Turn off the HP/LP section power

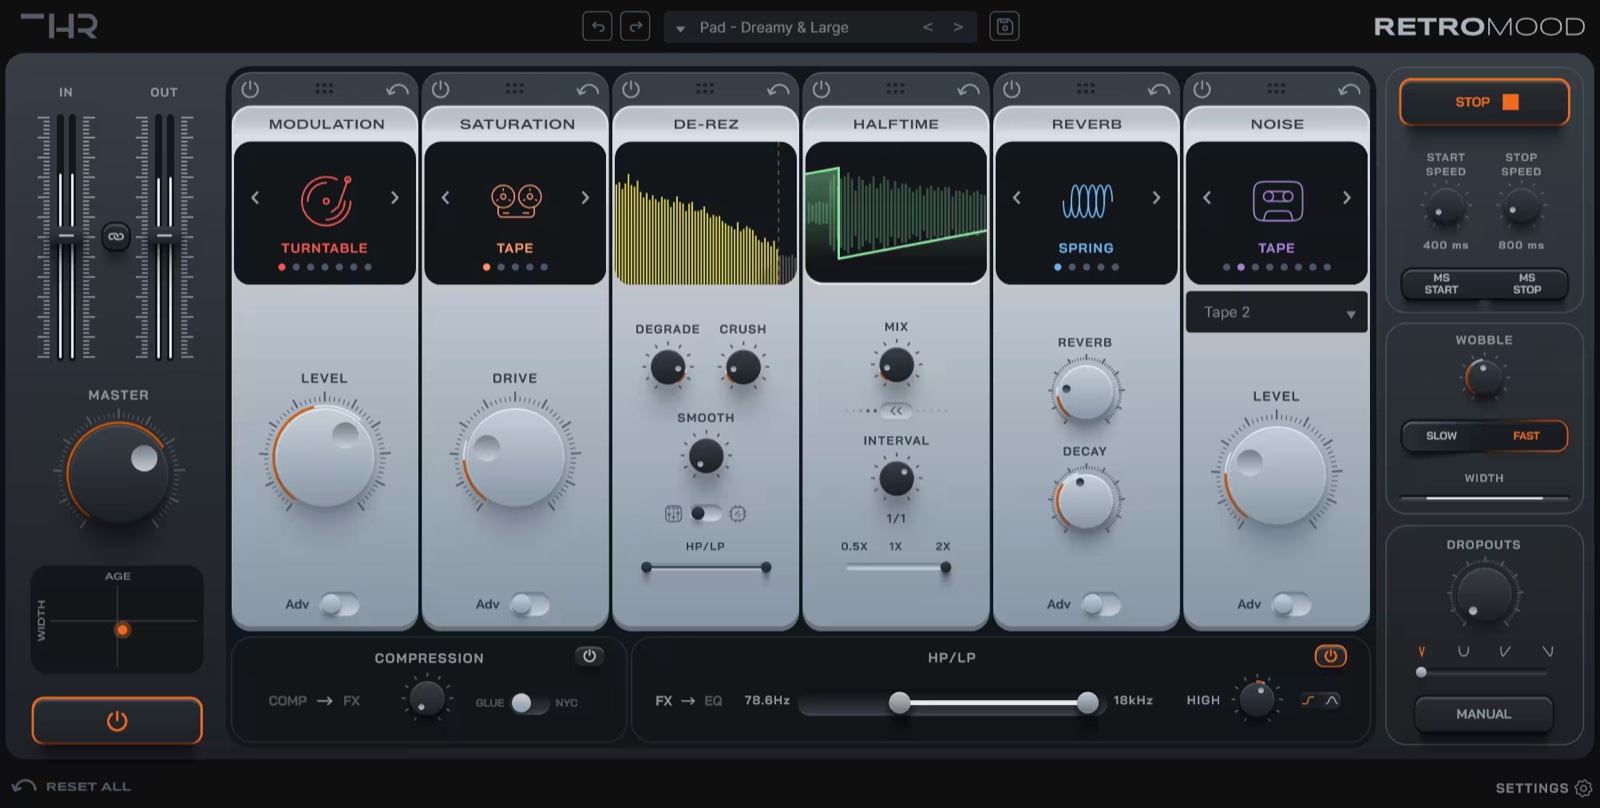coord(1330,656)
